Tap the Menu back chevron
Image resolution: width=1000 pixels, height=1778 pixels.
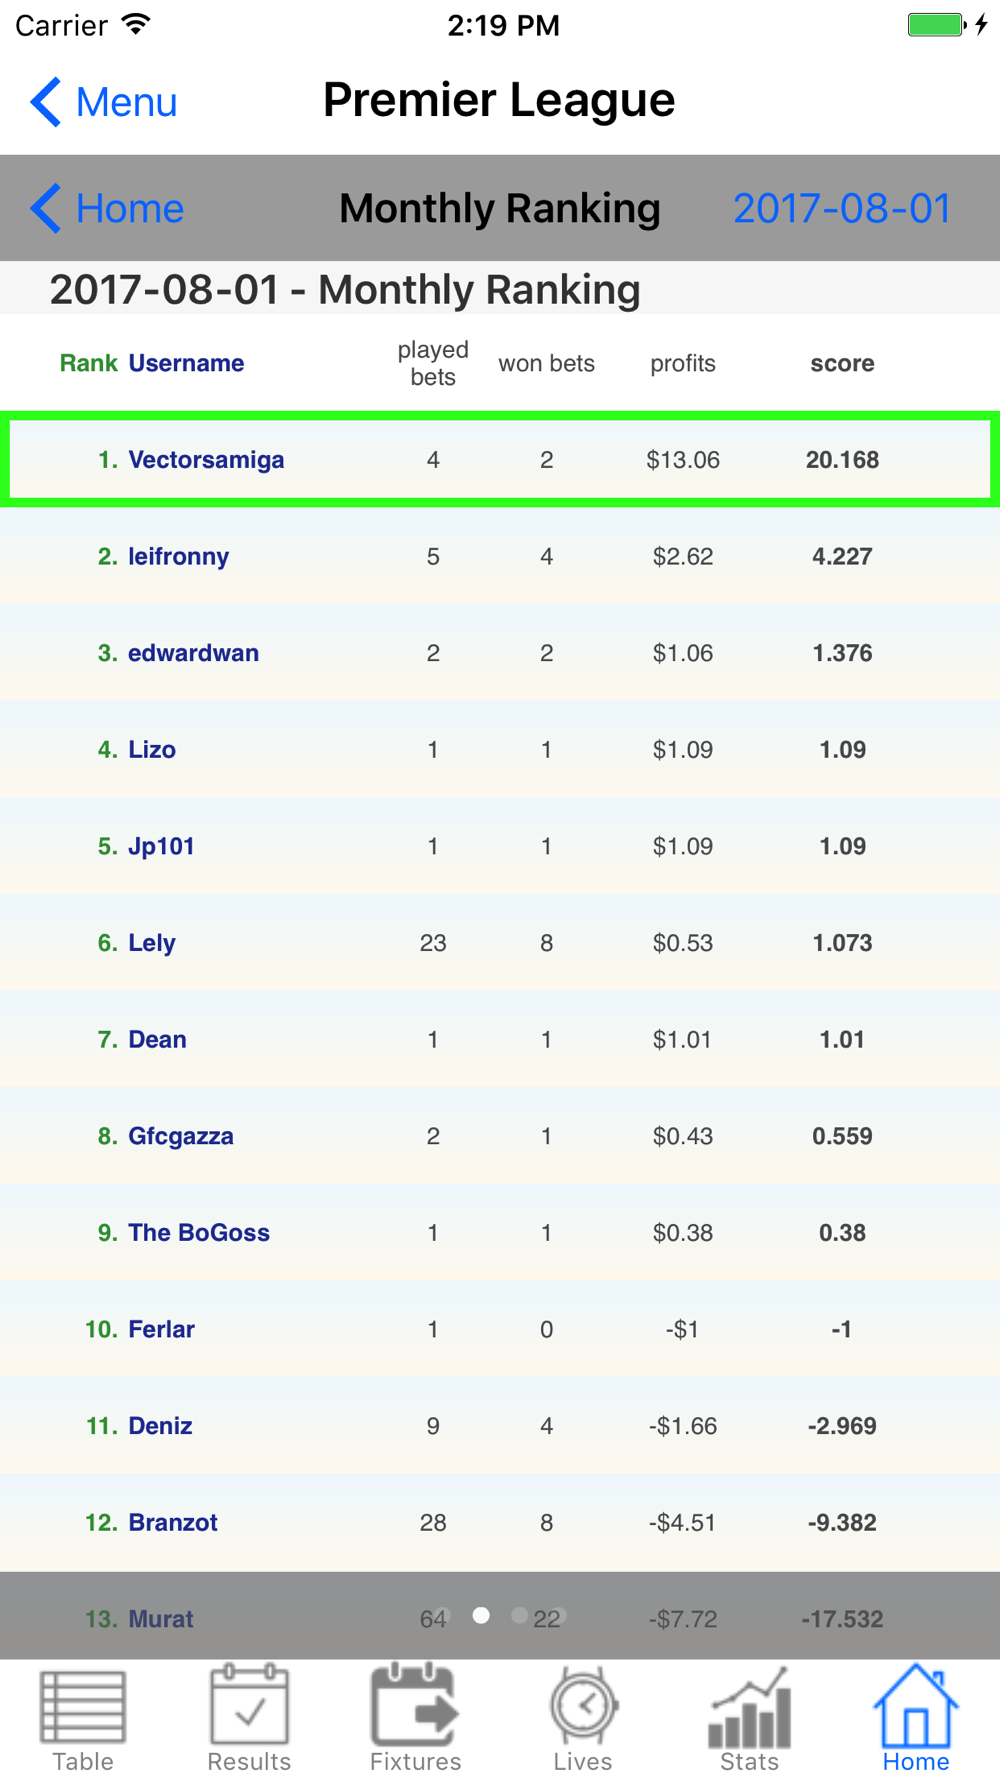45,102
